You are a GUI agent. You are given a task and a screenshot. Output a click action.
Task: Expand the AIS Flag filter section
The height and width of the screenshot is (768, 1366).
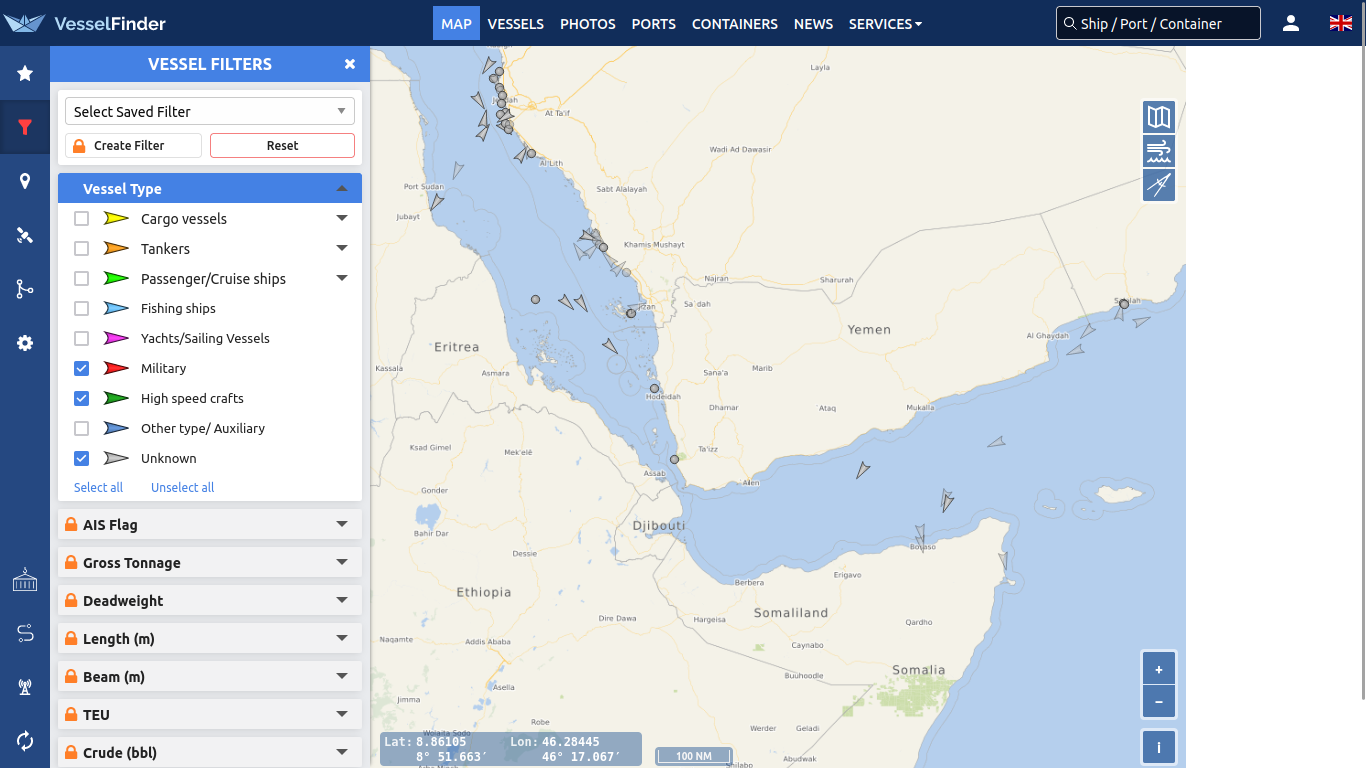(x=210, y=524)
